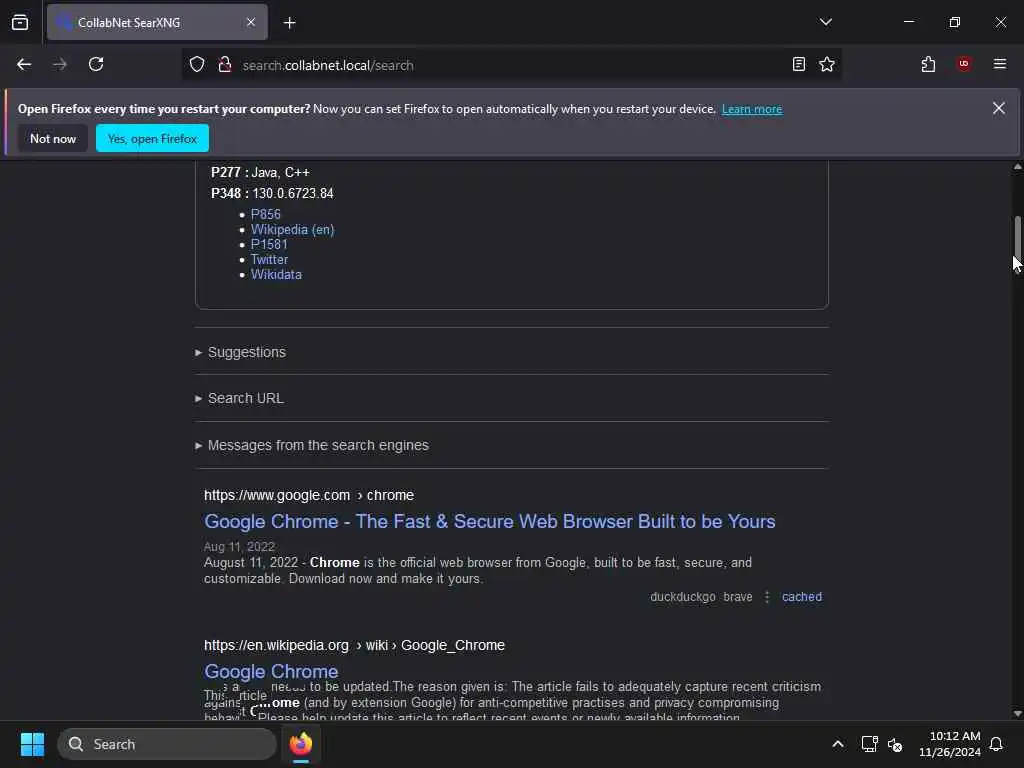Screen dimensions: 1024x768
Task: Open the Wikidata link
Action: (276, 274)
